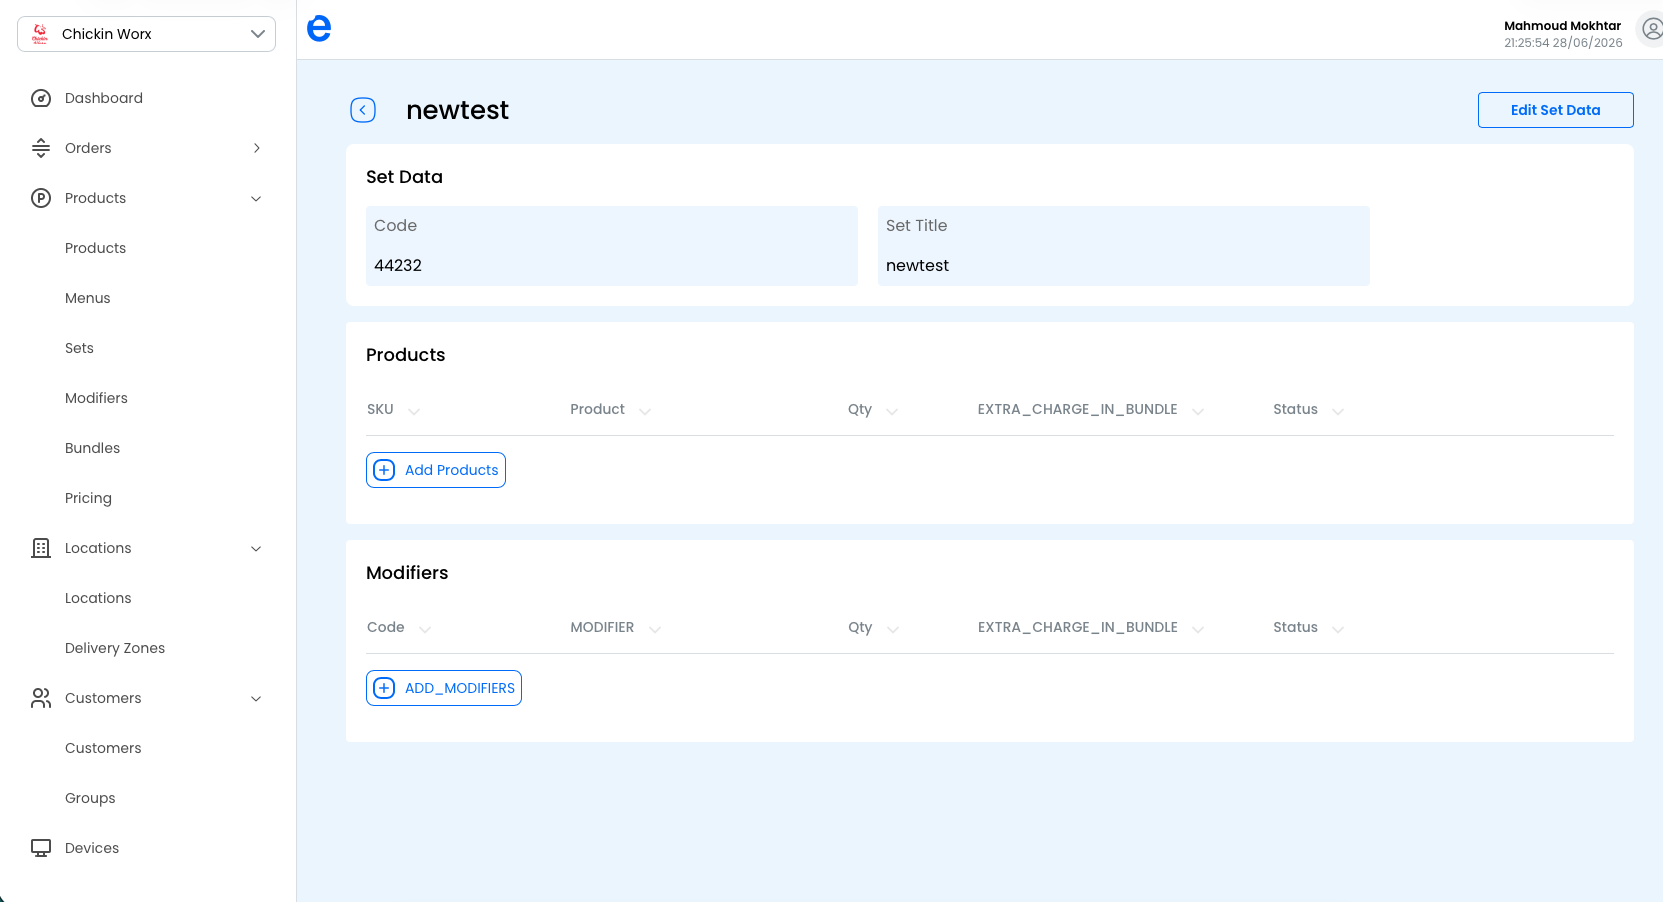
Task: Sort Products table EXTRA_CHARGE_IN_BUNDLE chevron
Action: pos(1198,411)
